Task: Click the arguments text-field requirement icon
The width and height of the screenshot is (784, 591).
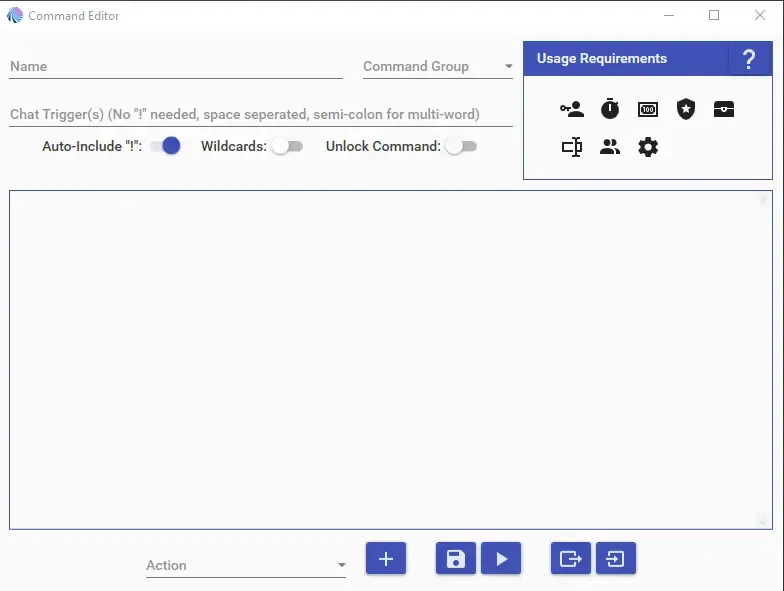Action: click(x=572, y=148)
